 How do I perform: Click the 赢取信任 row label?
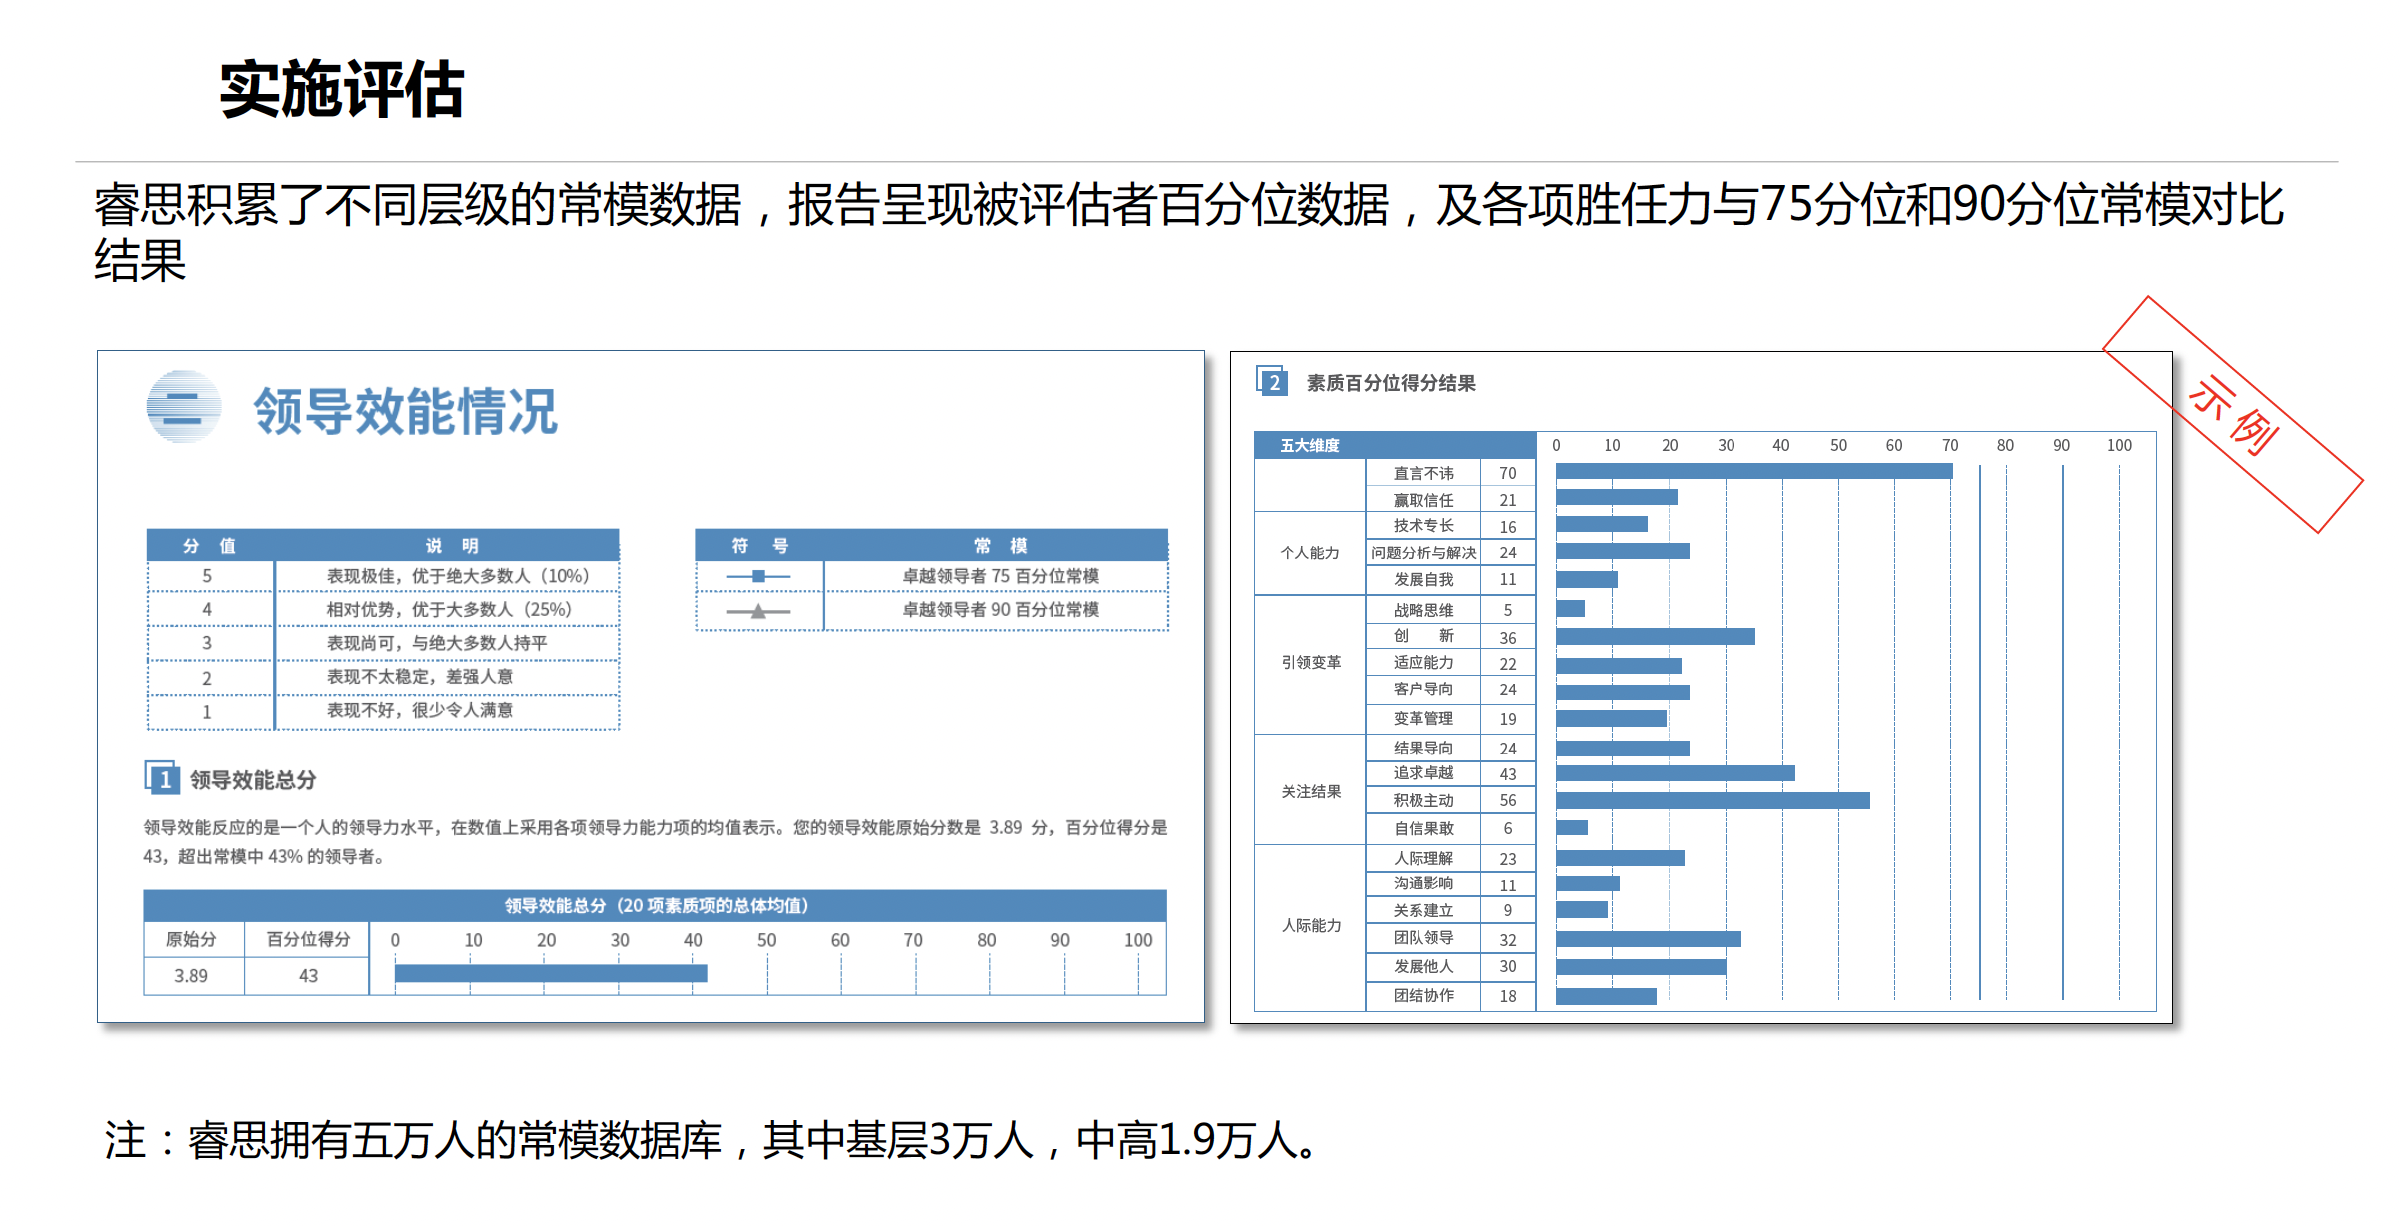pyautogui.click(x=1424, y=500)
